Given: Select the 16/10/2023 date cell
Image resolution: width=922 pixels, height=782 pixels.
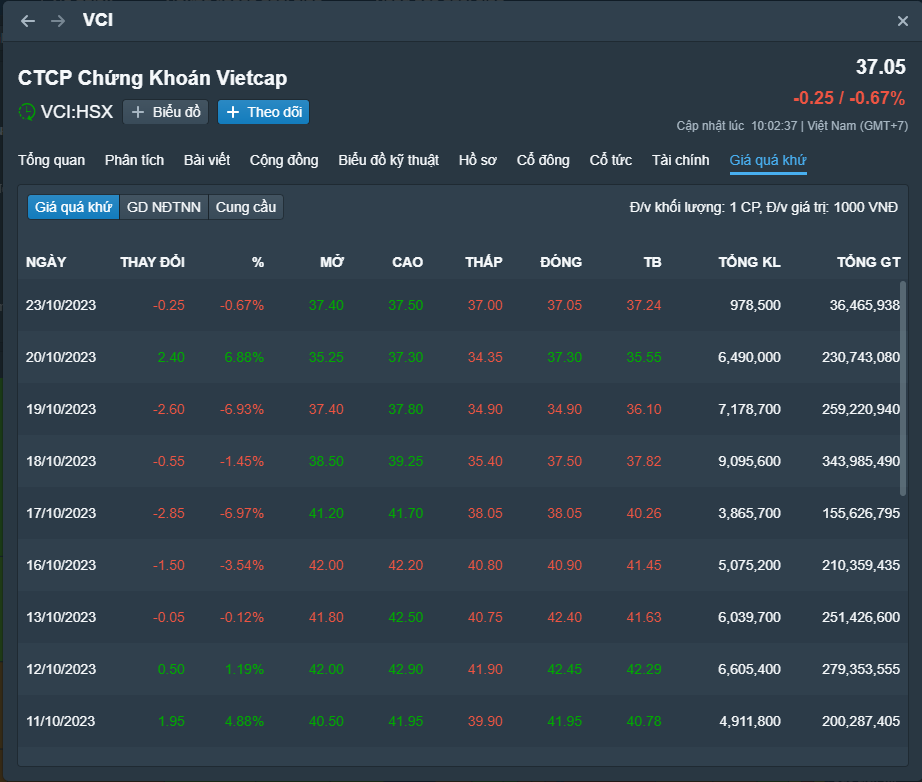Looking at the screenshot, I should click(x=61, y=565).
